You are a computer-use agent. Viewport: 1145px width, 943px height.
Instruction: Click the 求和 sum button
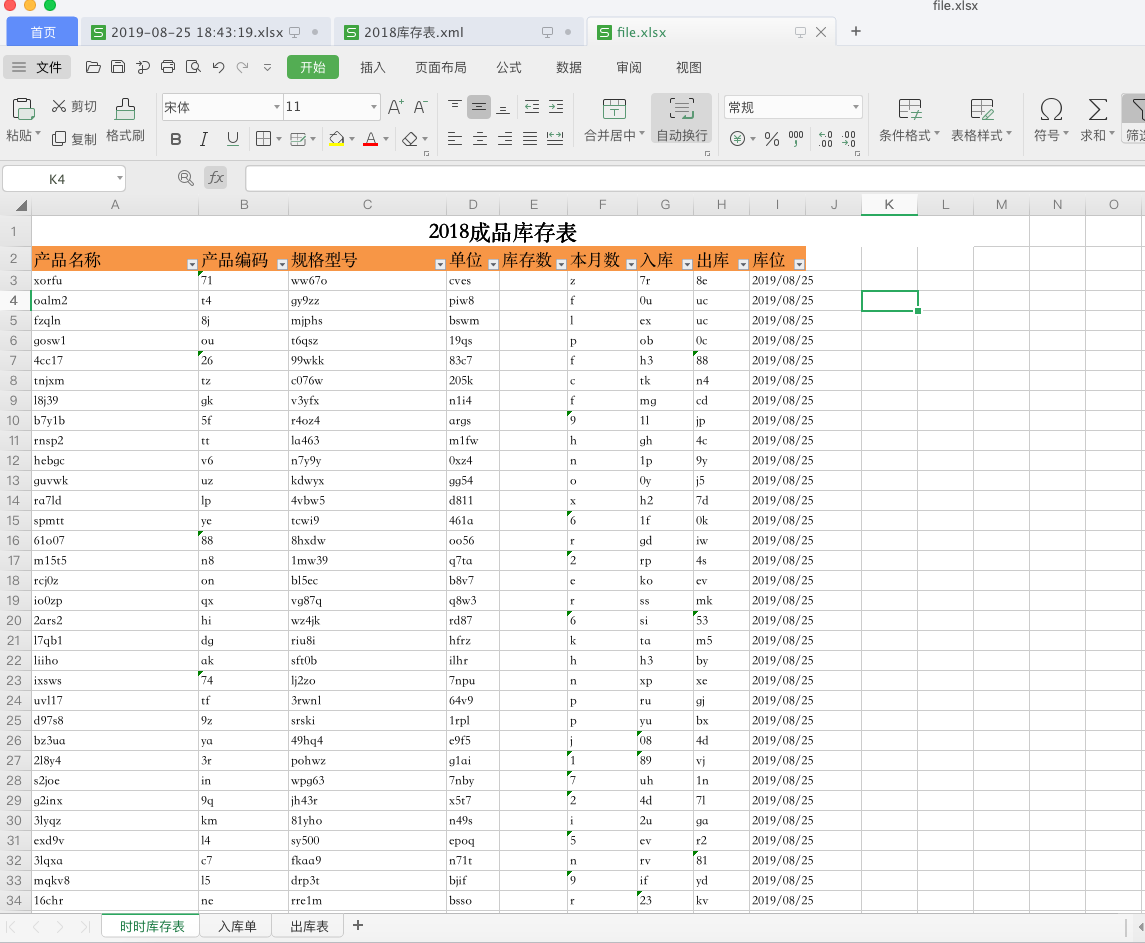[x=1097, y=119]
